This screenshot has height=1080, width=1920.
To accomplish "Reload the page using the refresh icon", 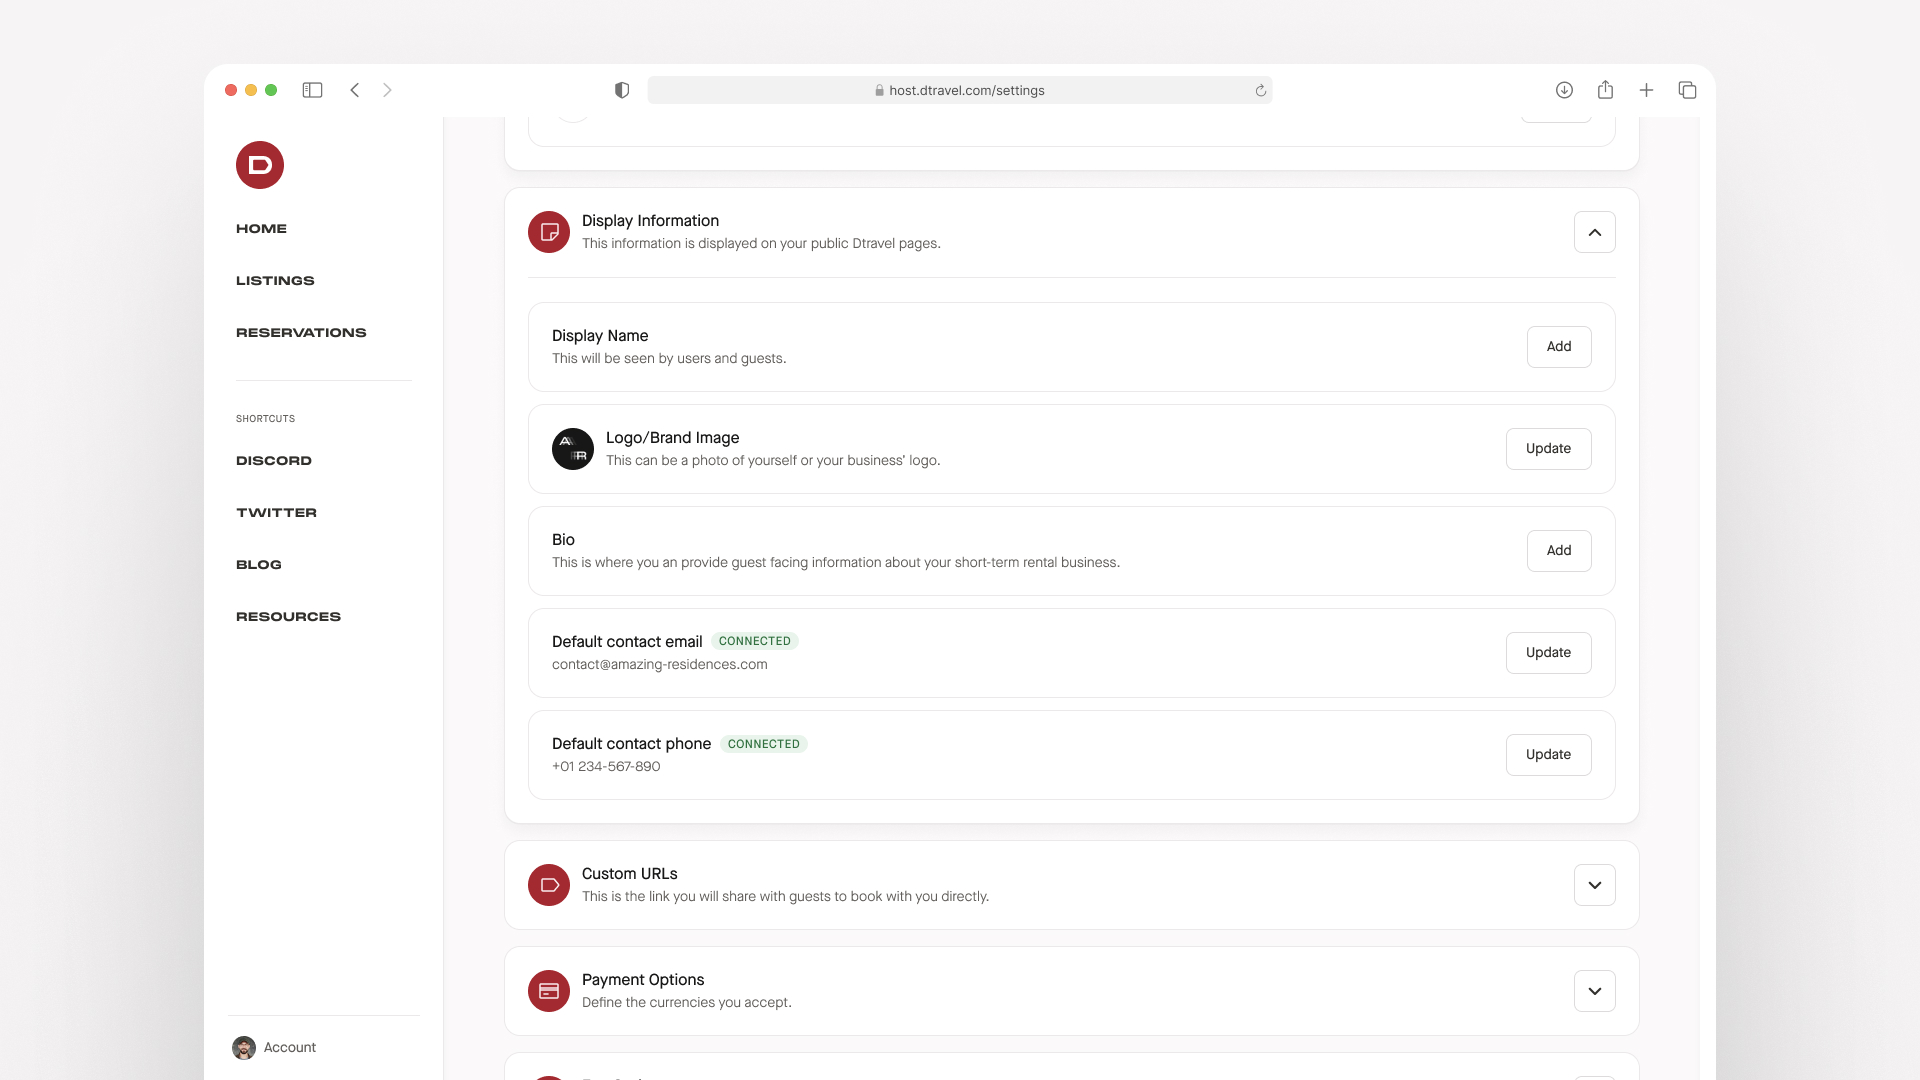I will click(x=1261, y=90).
